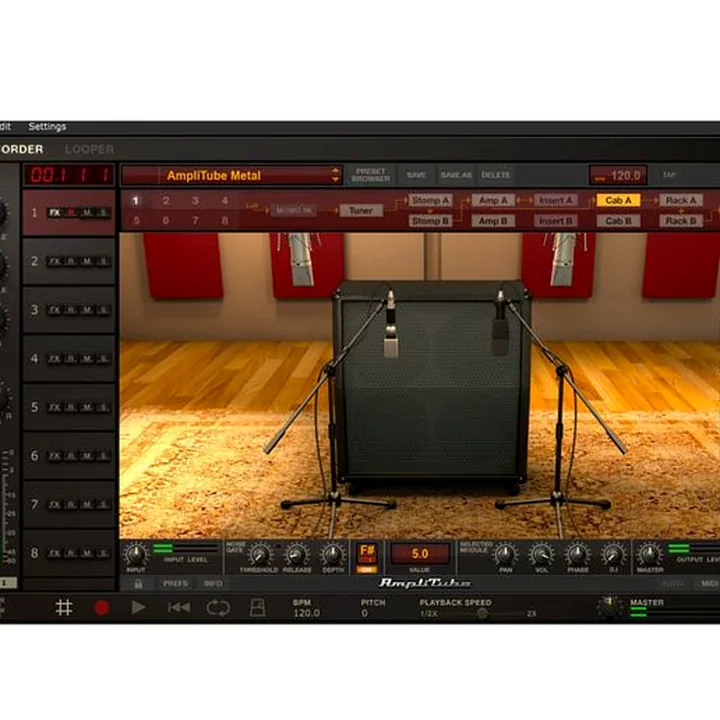Screen dimensions: 720x720
Task: Toggle the tuner ON button below F#
Action: 367,570
